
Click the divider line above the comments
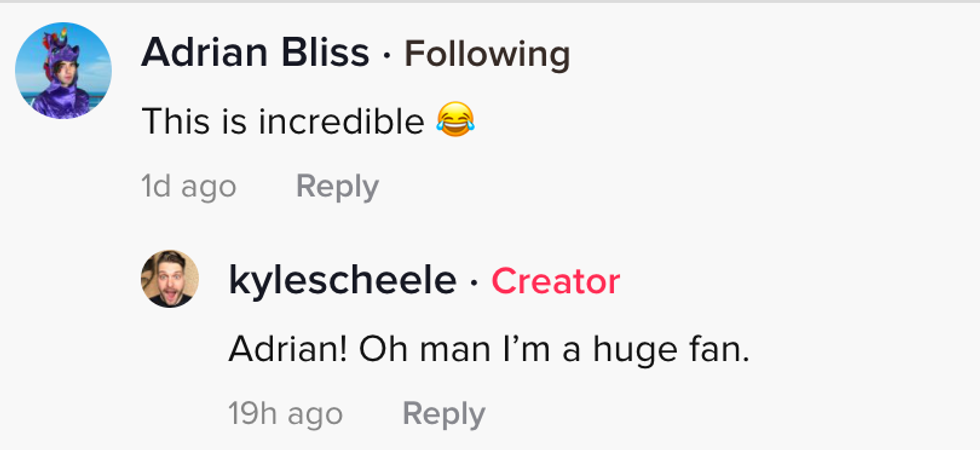(490, 2)
